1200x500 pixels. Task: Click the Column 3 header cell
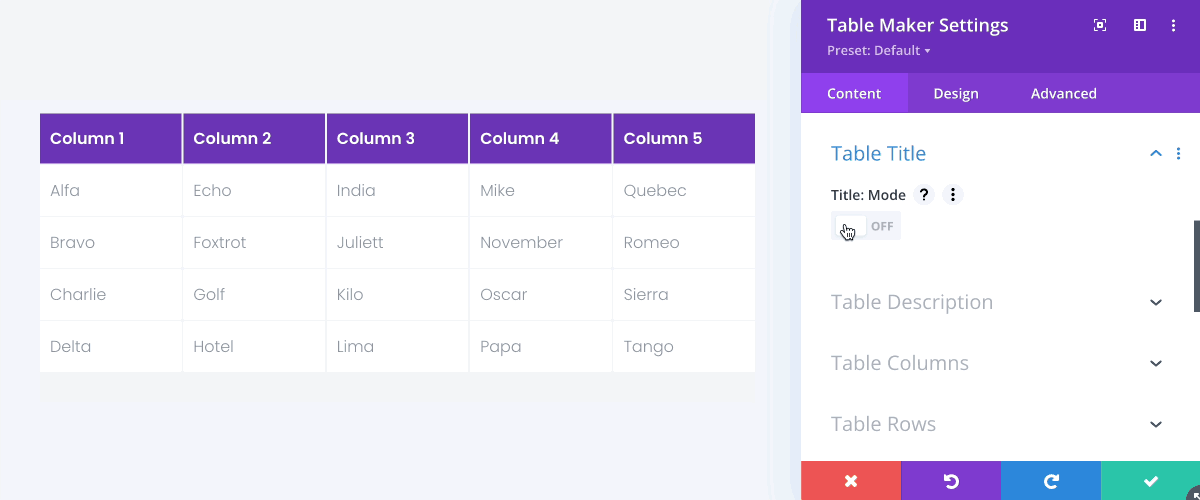pyautogui.click(x=398, y=139)
